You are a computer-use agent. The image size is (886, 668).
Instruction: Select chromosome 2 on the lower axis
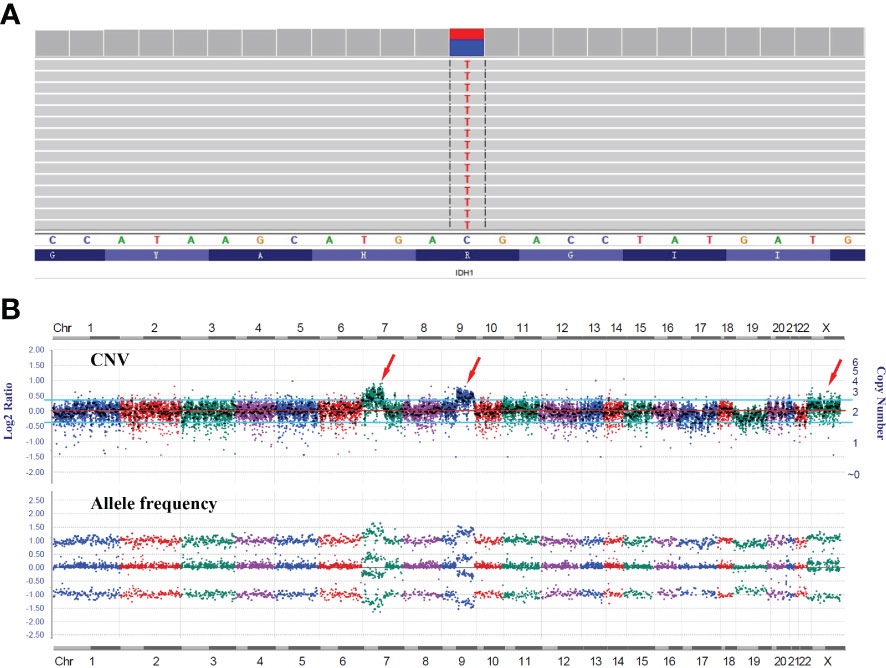156,661
